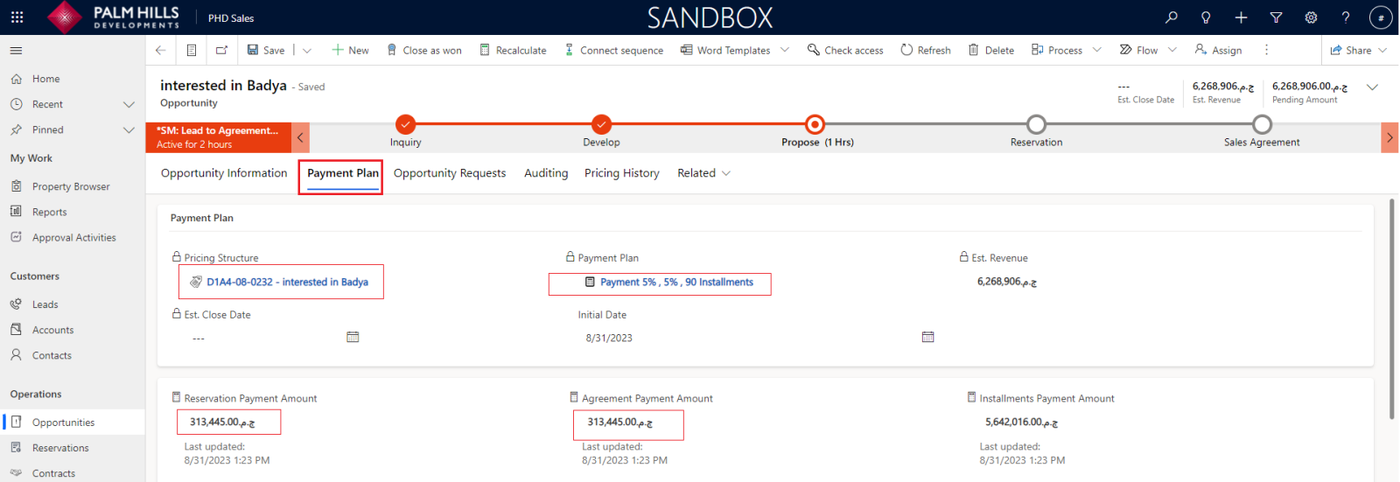Switch to Opportunity Information tab
Viewport: 1400px width, 482px height.
pos(224,173)
